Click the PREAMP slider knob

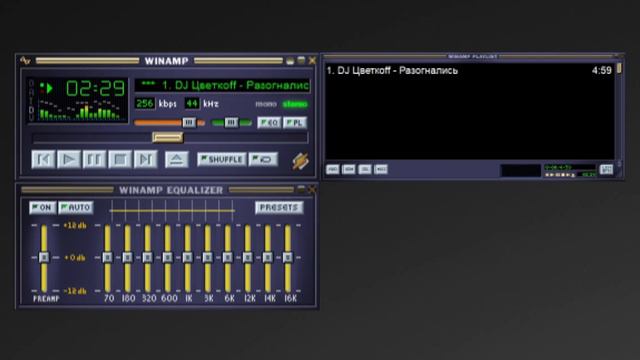[x=44, y=257]
